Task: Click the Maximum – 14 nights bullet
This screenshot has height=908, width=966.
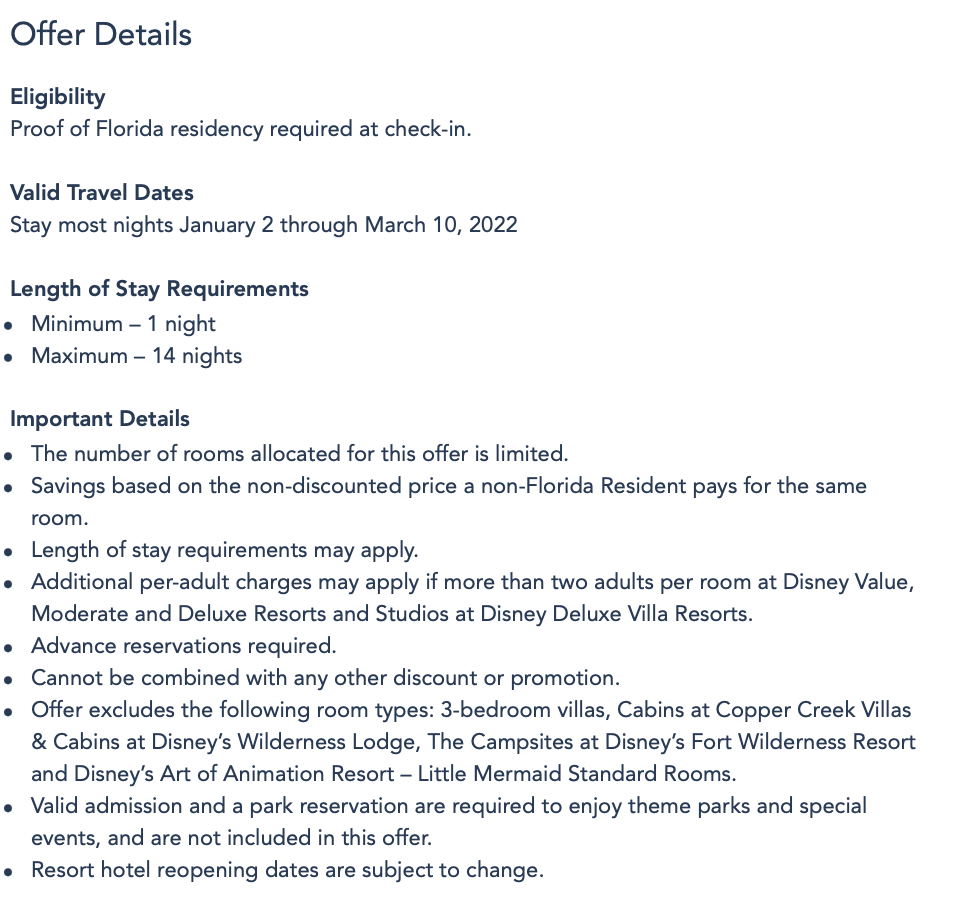Action: [x=136, y=356]
